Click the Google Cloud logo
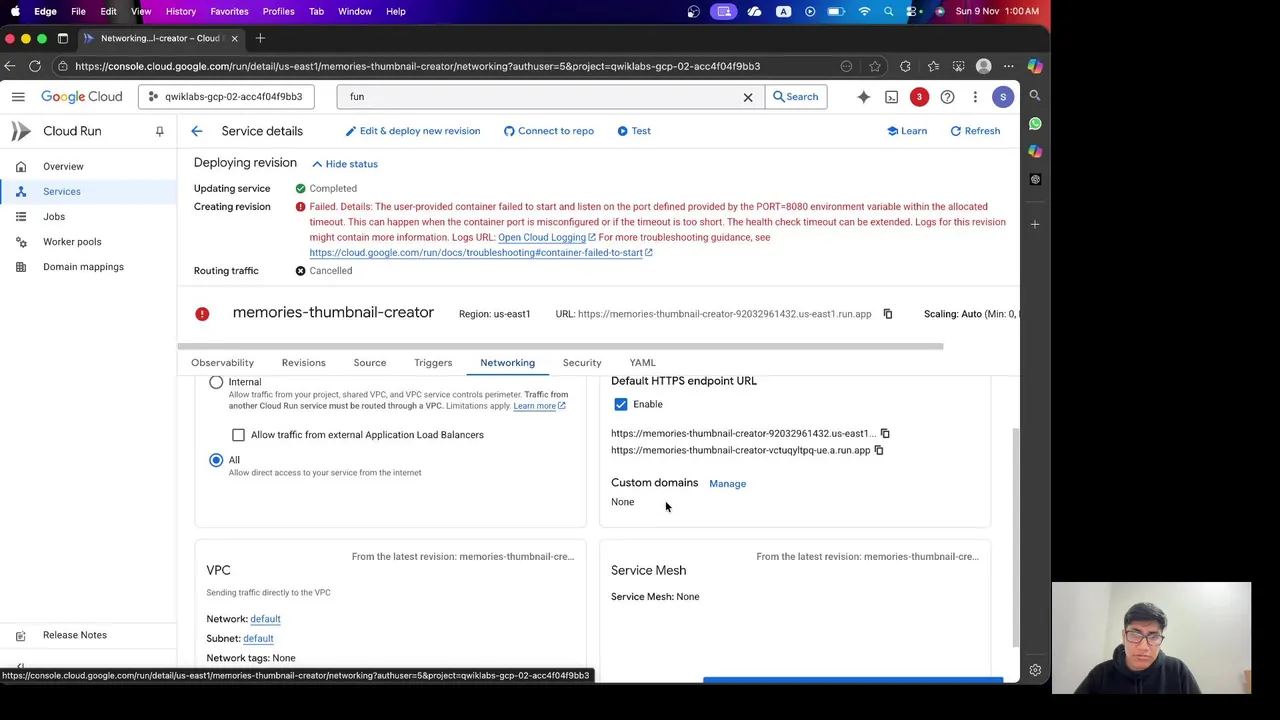 click(81, 97)
